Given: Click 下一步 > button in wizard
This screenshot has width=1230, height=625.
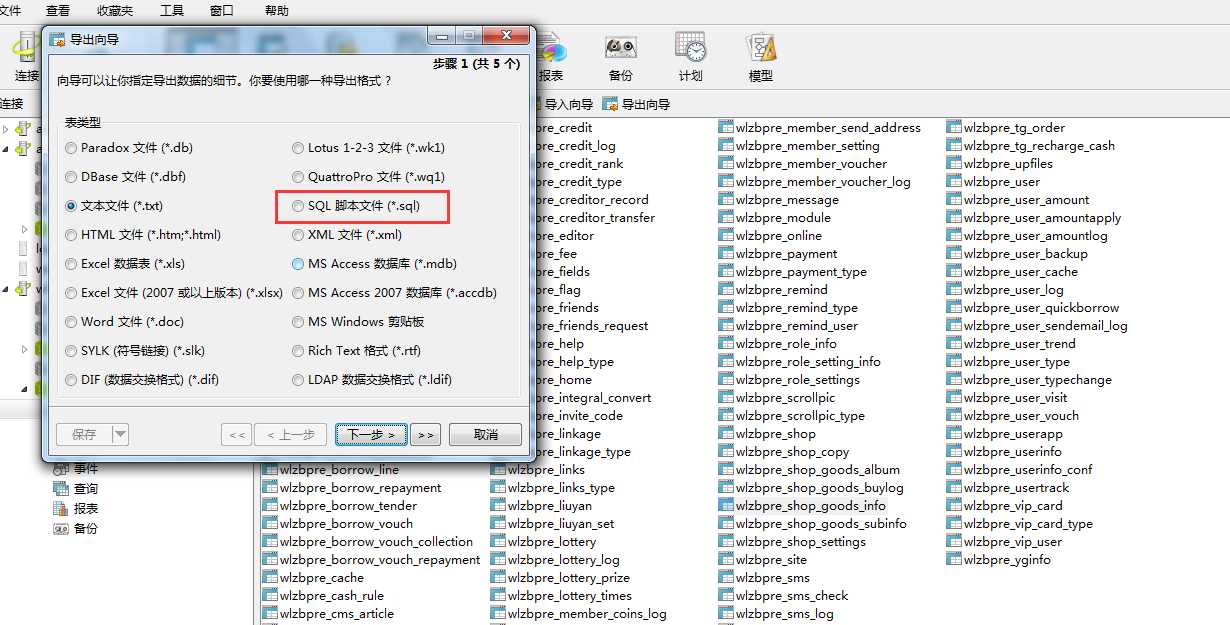Looking at the screenshot, I should pos(371,435).
